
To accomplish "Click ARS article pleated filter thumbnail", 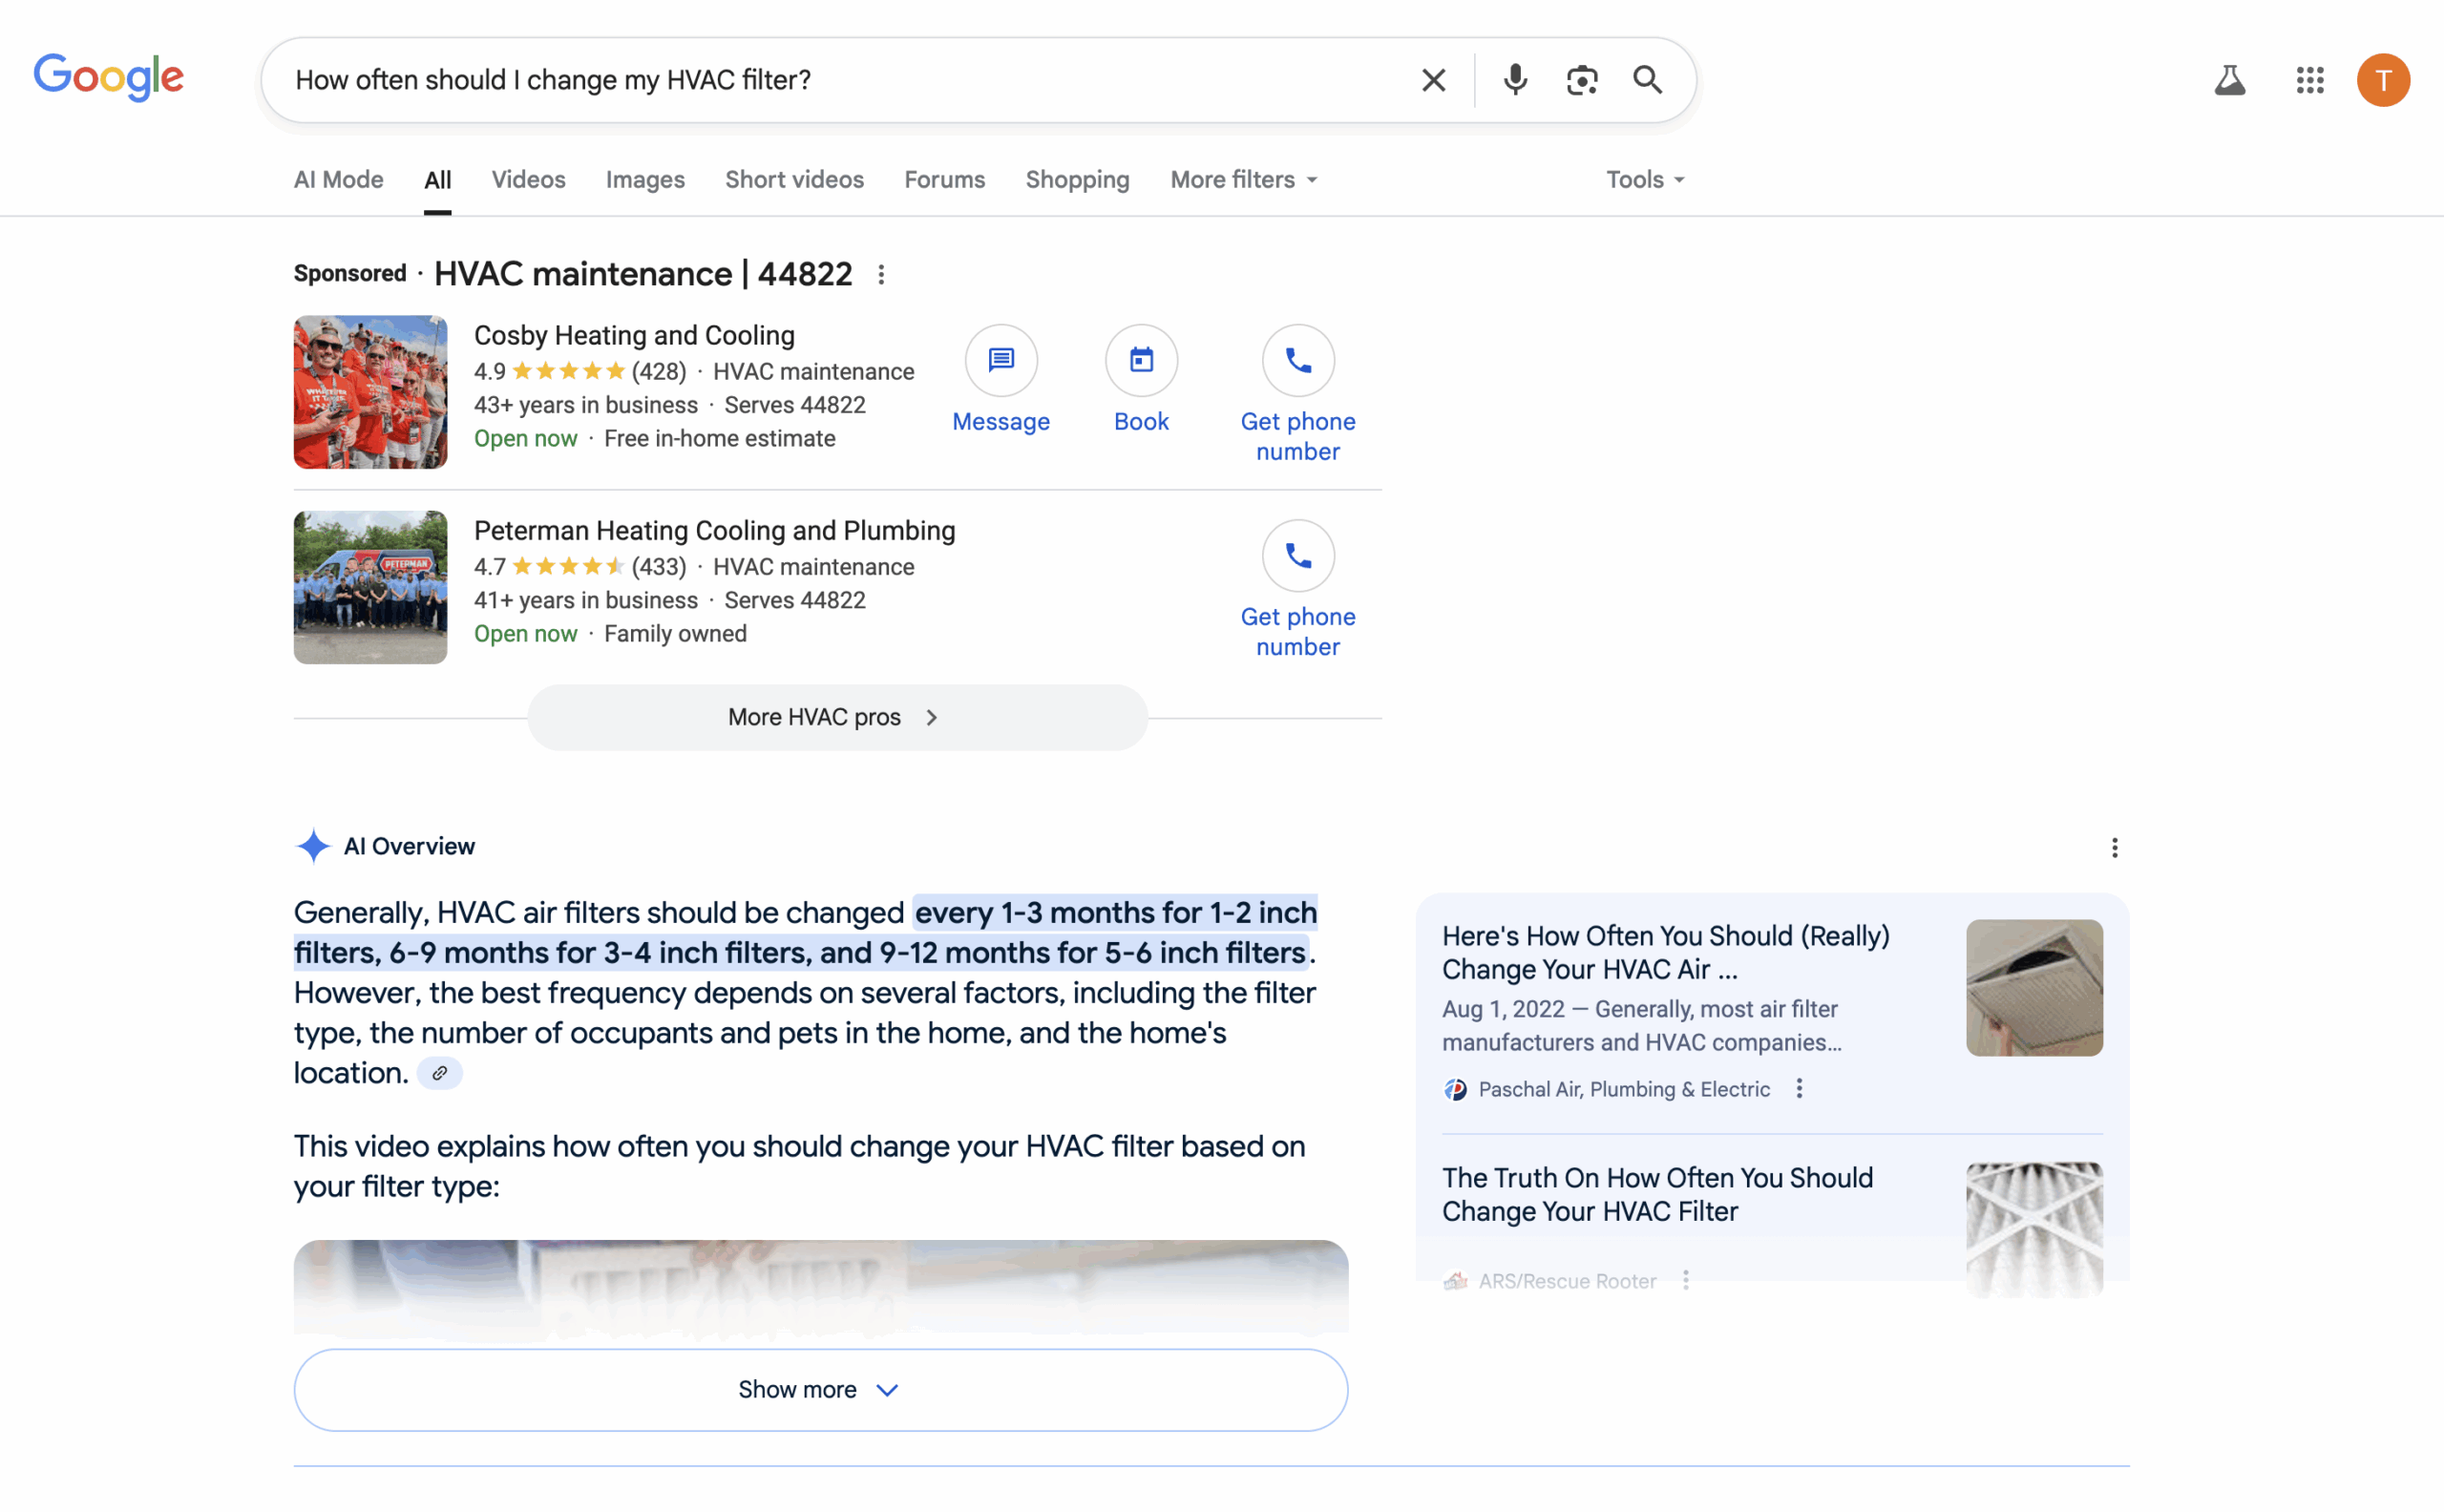I will pyautogui.click(x=2034, y=1230).
